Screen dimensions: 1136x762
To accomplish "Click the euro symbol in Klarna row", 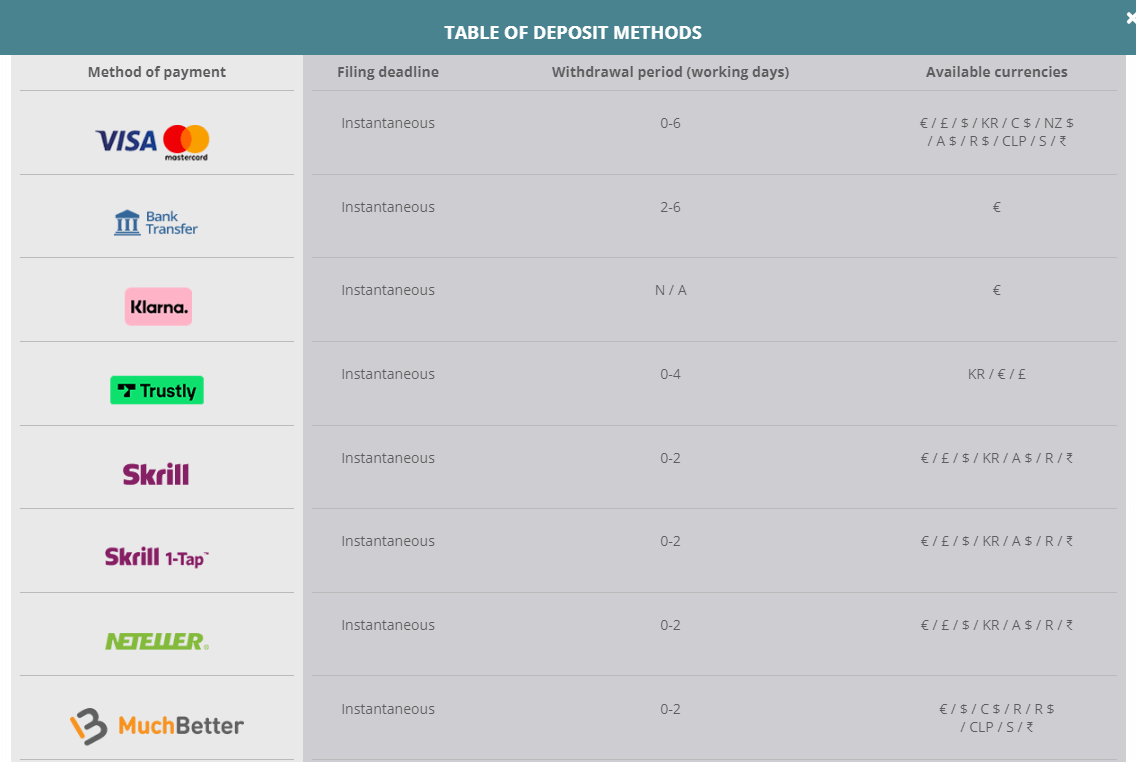I will [996, 290].
